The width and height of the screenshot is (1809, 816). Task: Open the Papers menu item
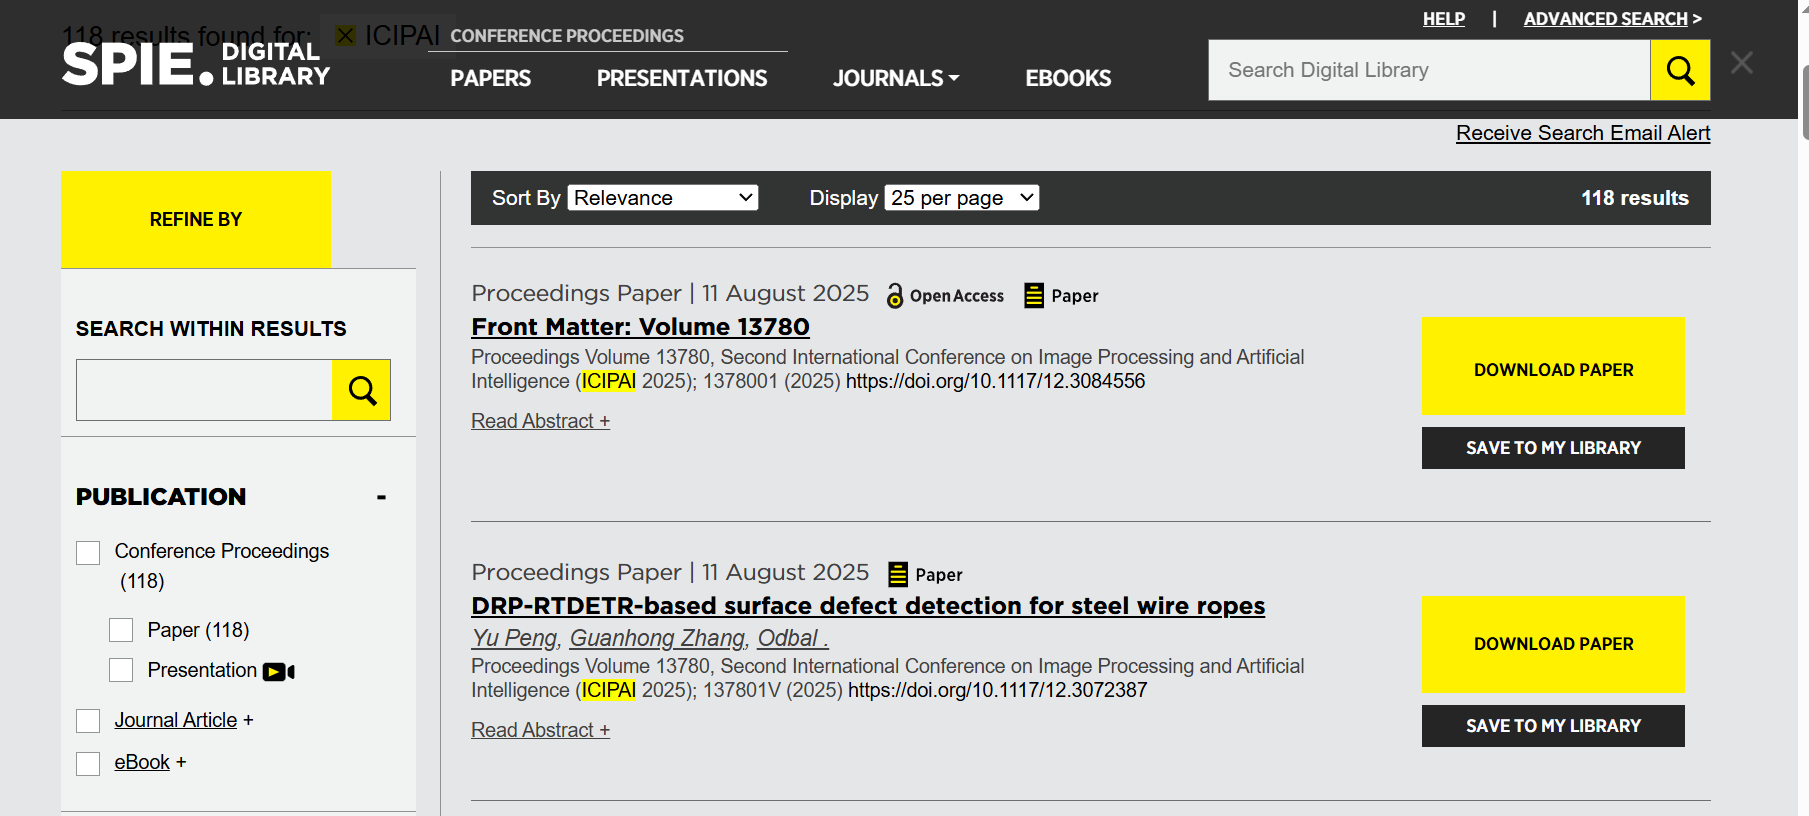click(490, 78)
